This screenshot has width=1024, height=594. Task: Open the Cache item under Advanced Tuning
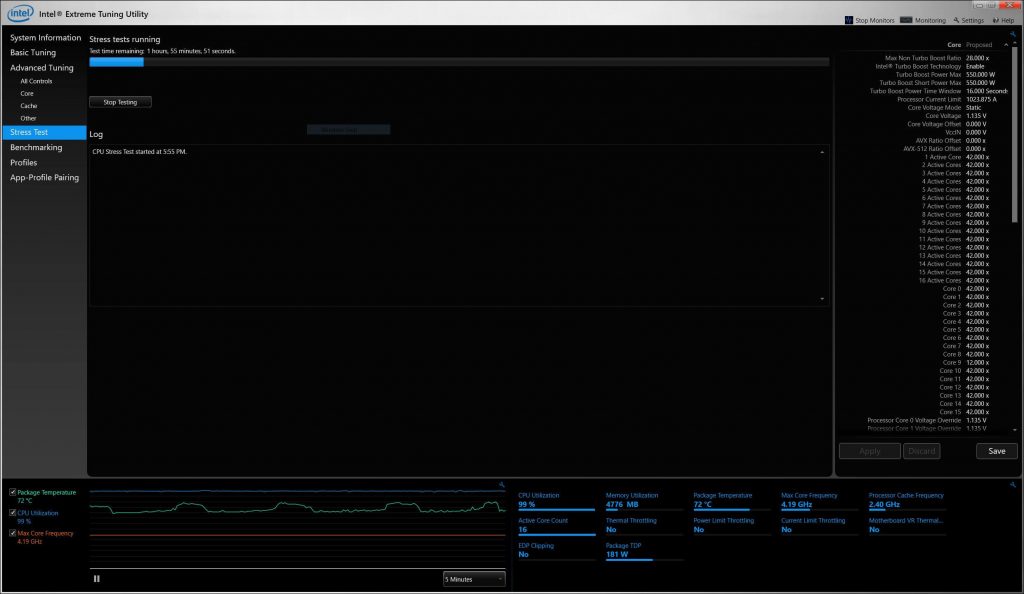pos(28,105)
